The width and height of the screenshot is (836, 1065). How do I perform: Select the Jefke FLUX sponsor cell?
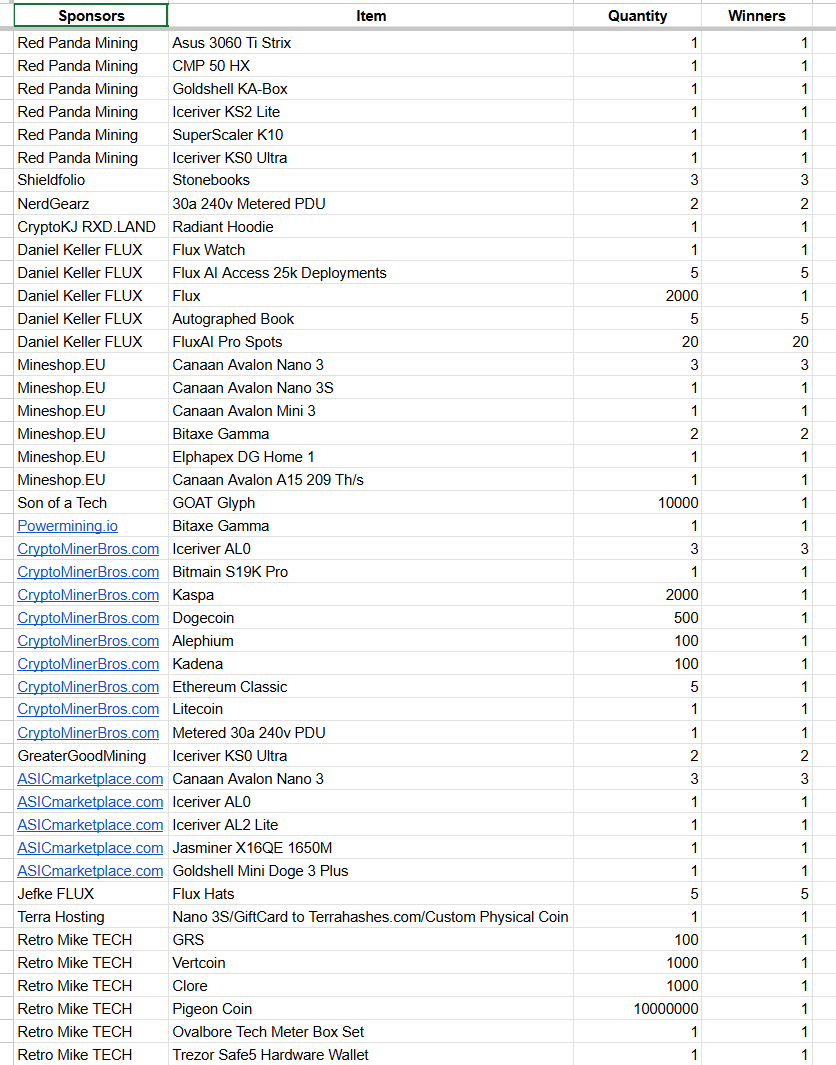pyautogui.click(x=91, y=894)
